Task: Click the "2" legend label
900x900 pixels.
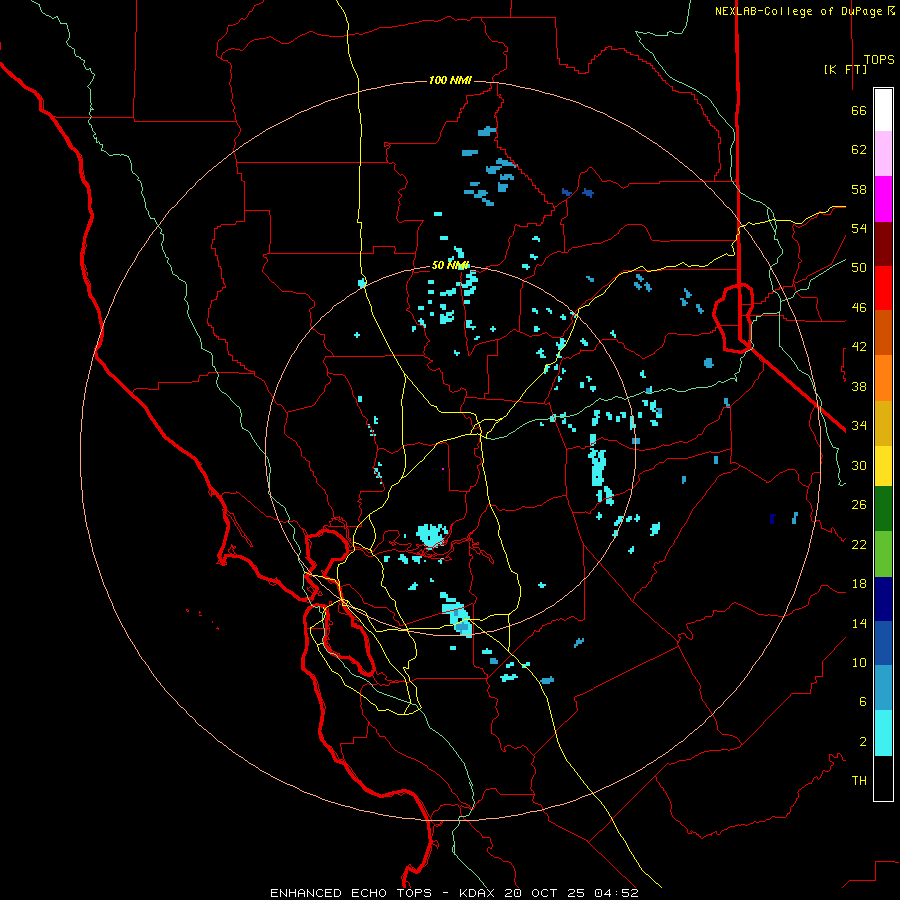Action: [x=863, y=742]
